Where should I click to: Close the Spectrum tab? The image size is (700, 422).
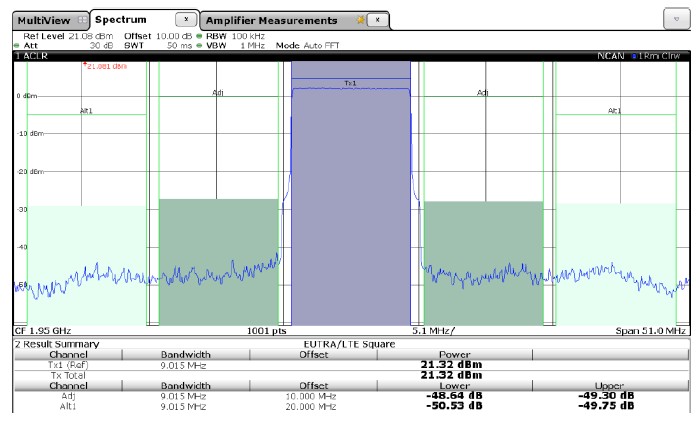click(x=184, y=20)
